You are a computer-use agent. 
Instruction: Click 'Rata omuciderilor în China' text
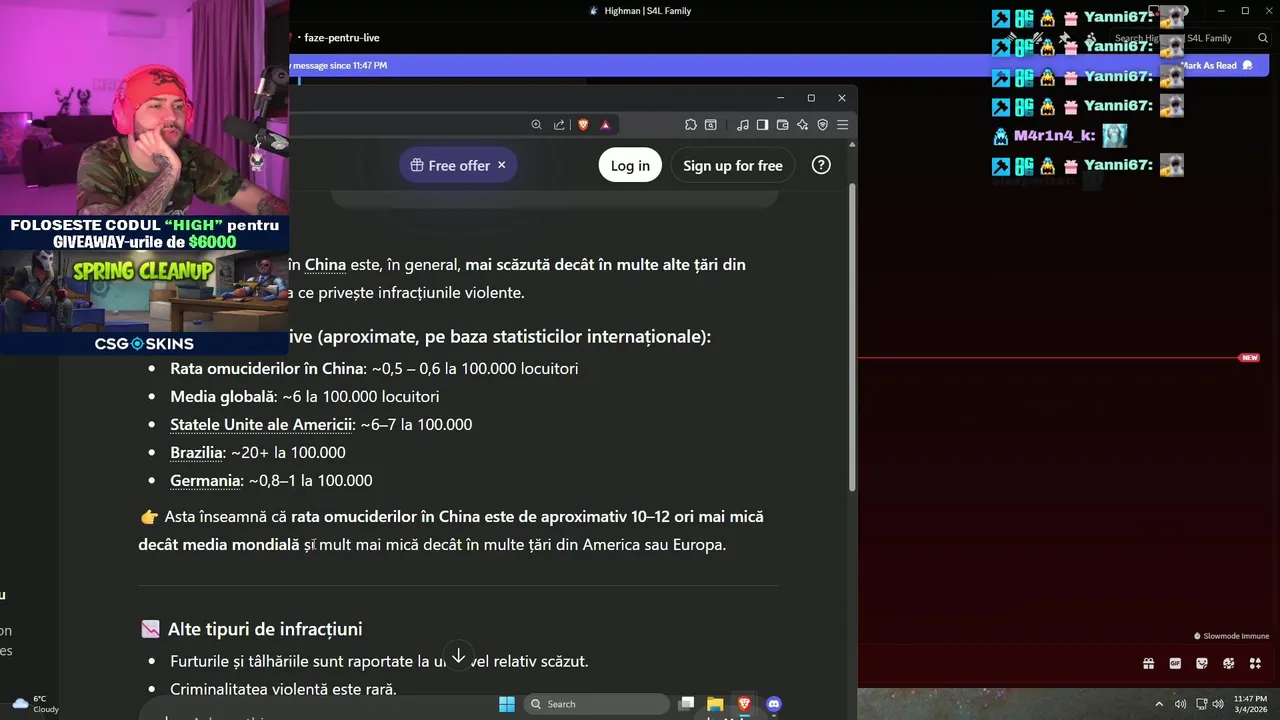click(x=267, y=368)
